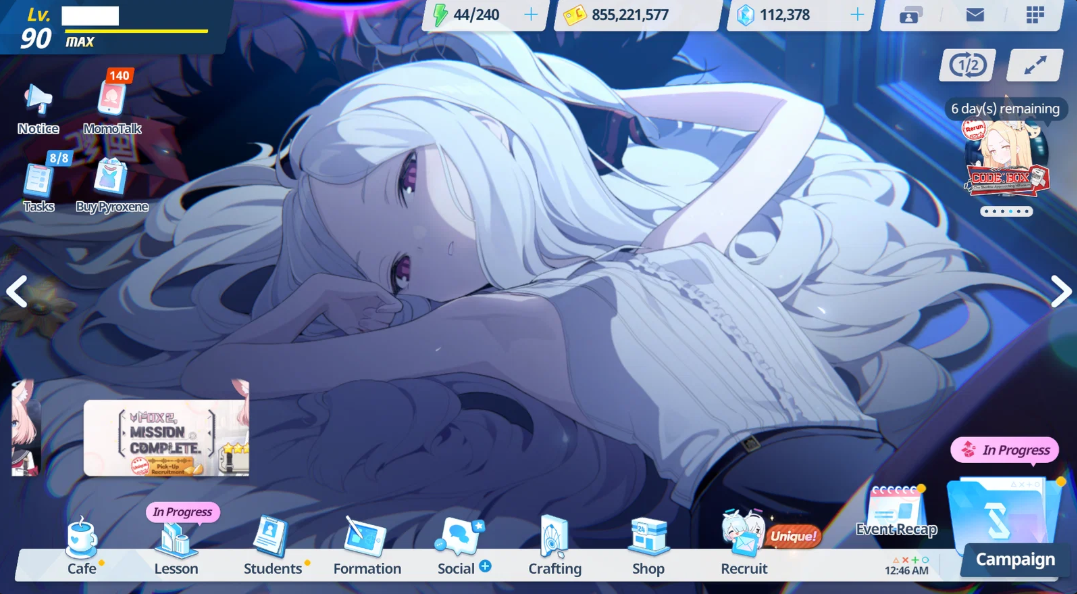
Task: Switch lobby memorial with 1/2 toggle
Action: 967,65
